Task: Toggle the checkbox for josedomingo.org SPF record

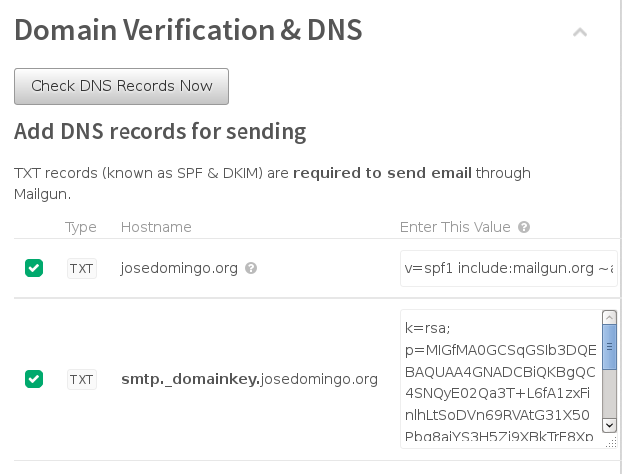Action: (x=34, y=268)
